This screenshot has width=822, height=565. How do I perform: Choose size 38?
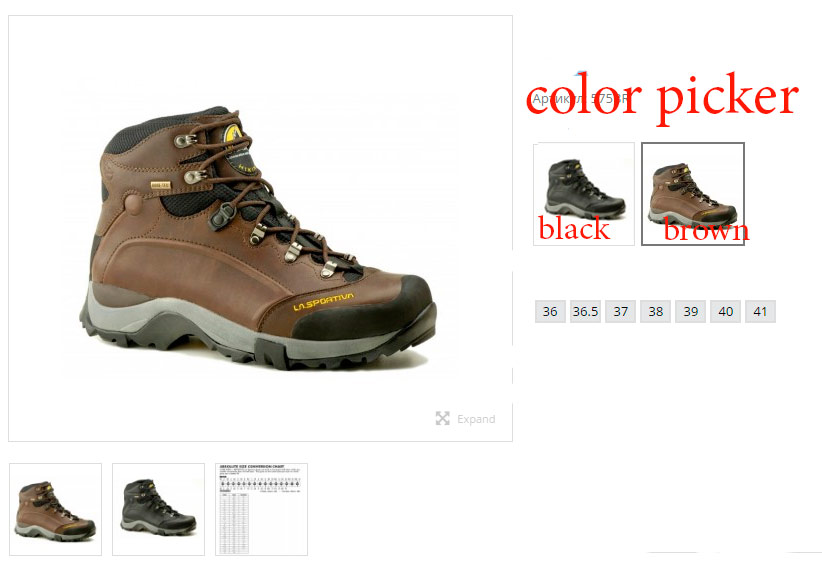point(655,311)
